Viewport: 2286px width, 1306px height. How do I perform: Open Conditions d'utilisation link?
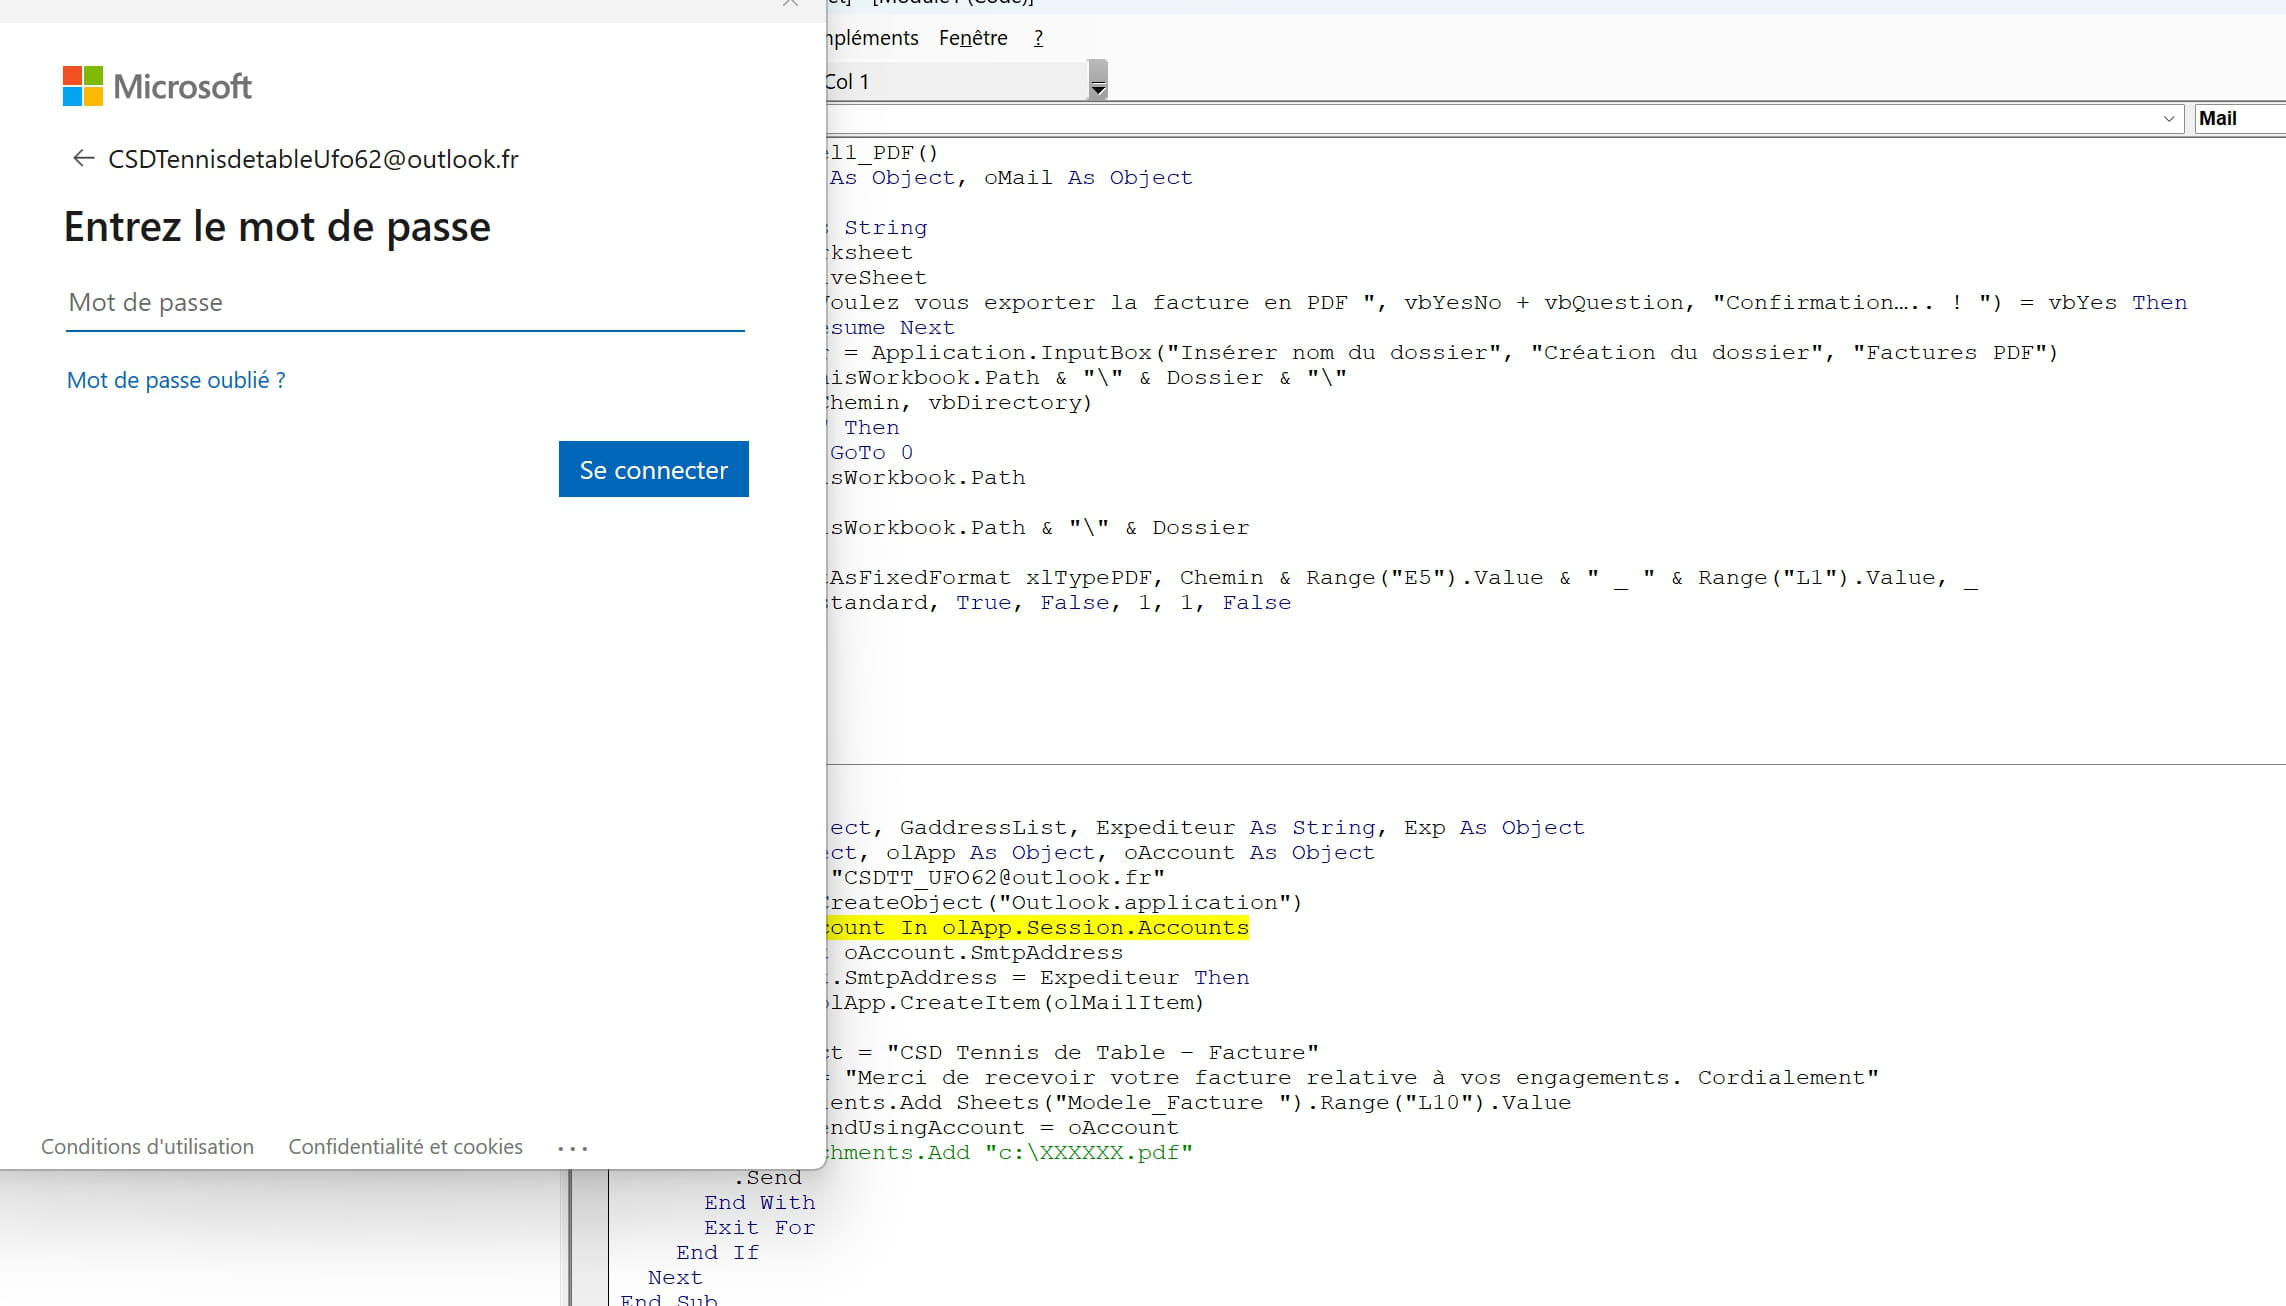tap(147, 1147)
